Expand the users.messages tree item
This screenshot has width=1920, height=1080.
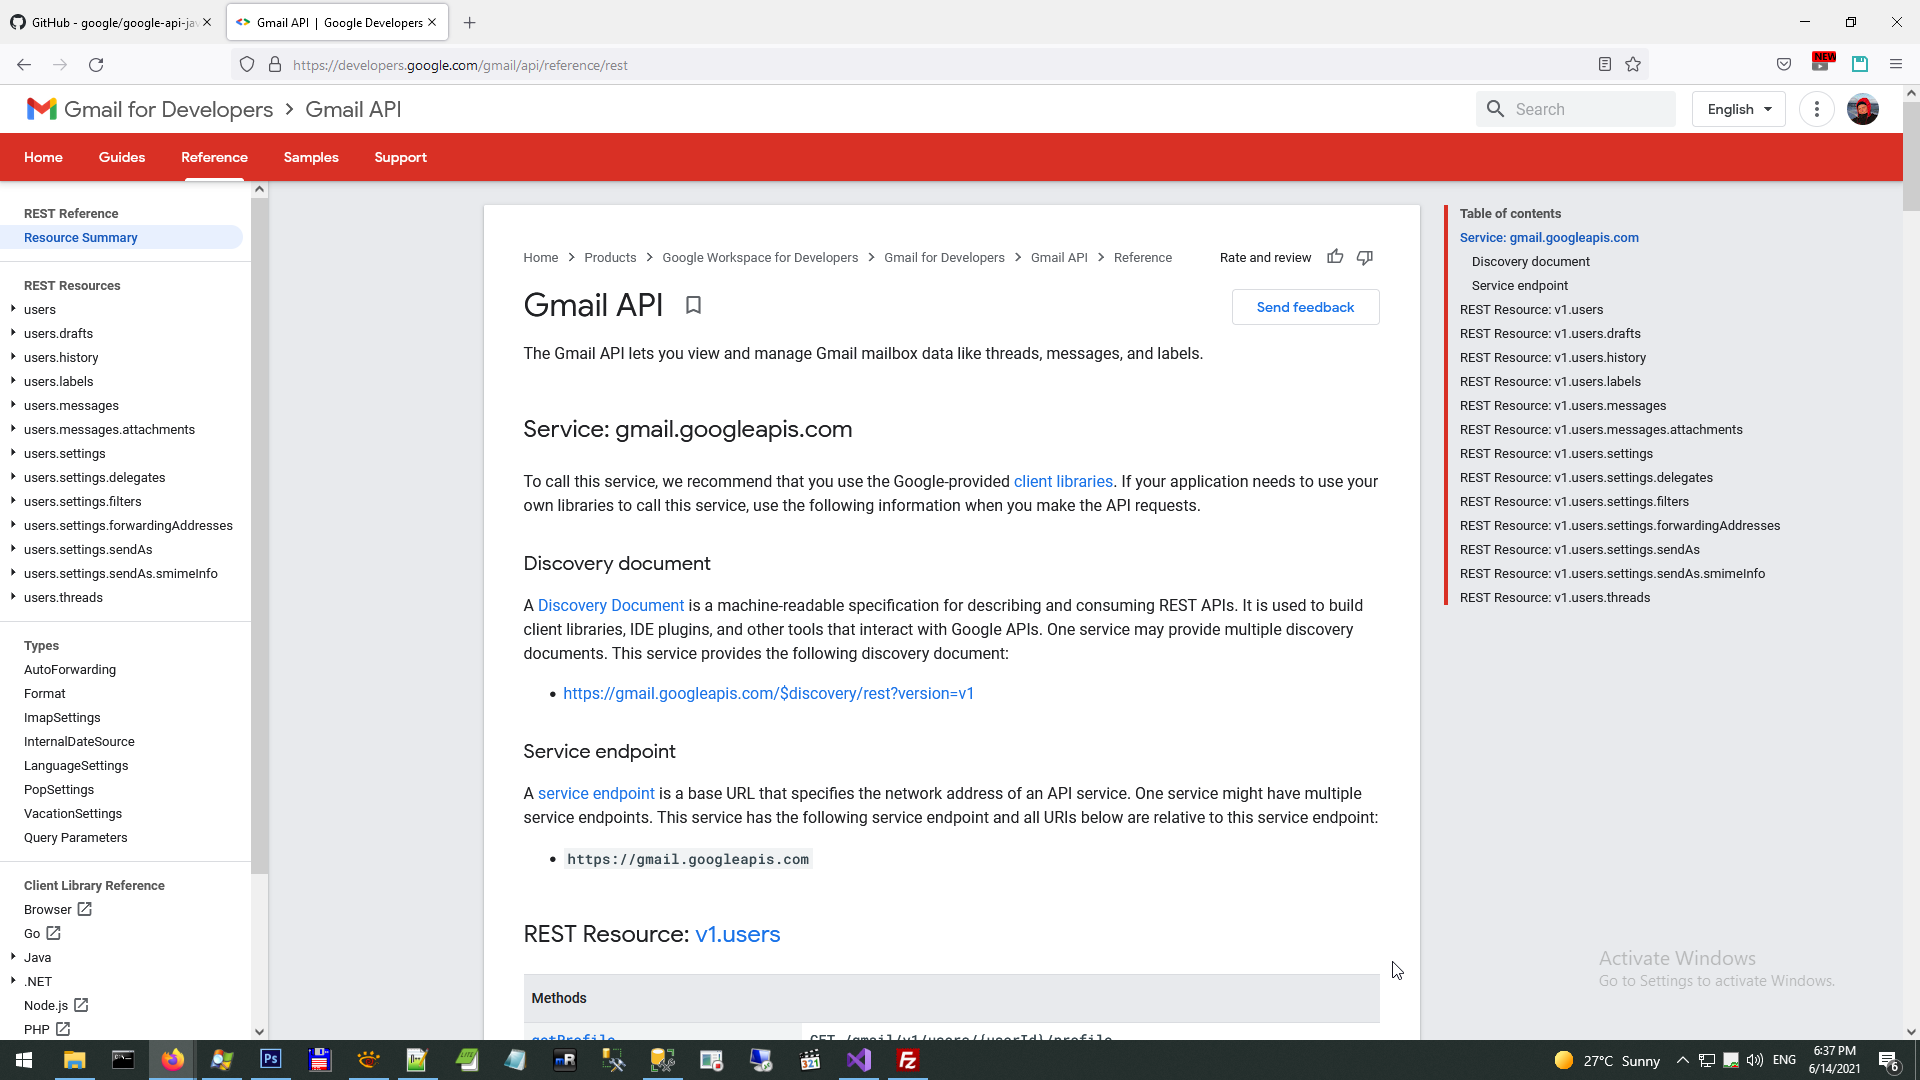tap(13, 405)
